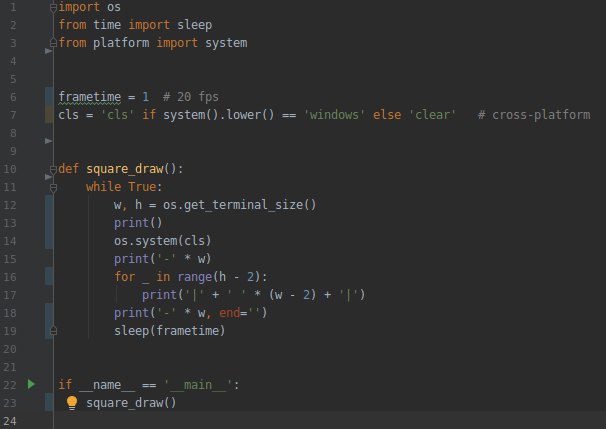This screenshot has height=429, width=606.
Task: Click the import fold end marker at line 3
Action: click(x=53, y=43)
